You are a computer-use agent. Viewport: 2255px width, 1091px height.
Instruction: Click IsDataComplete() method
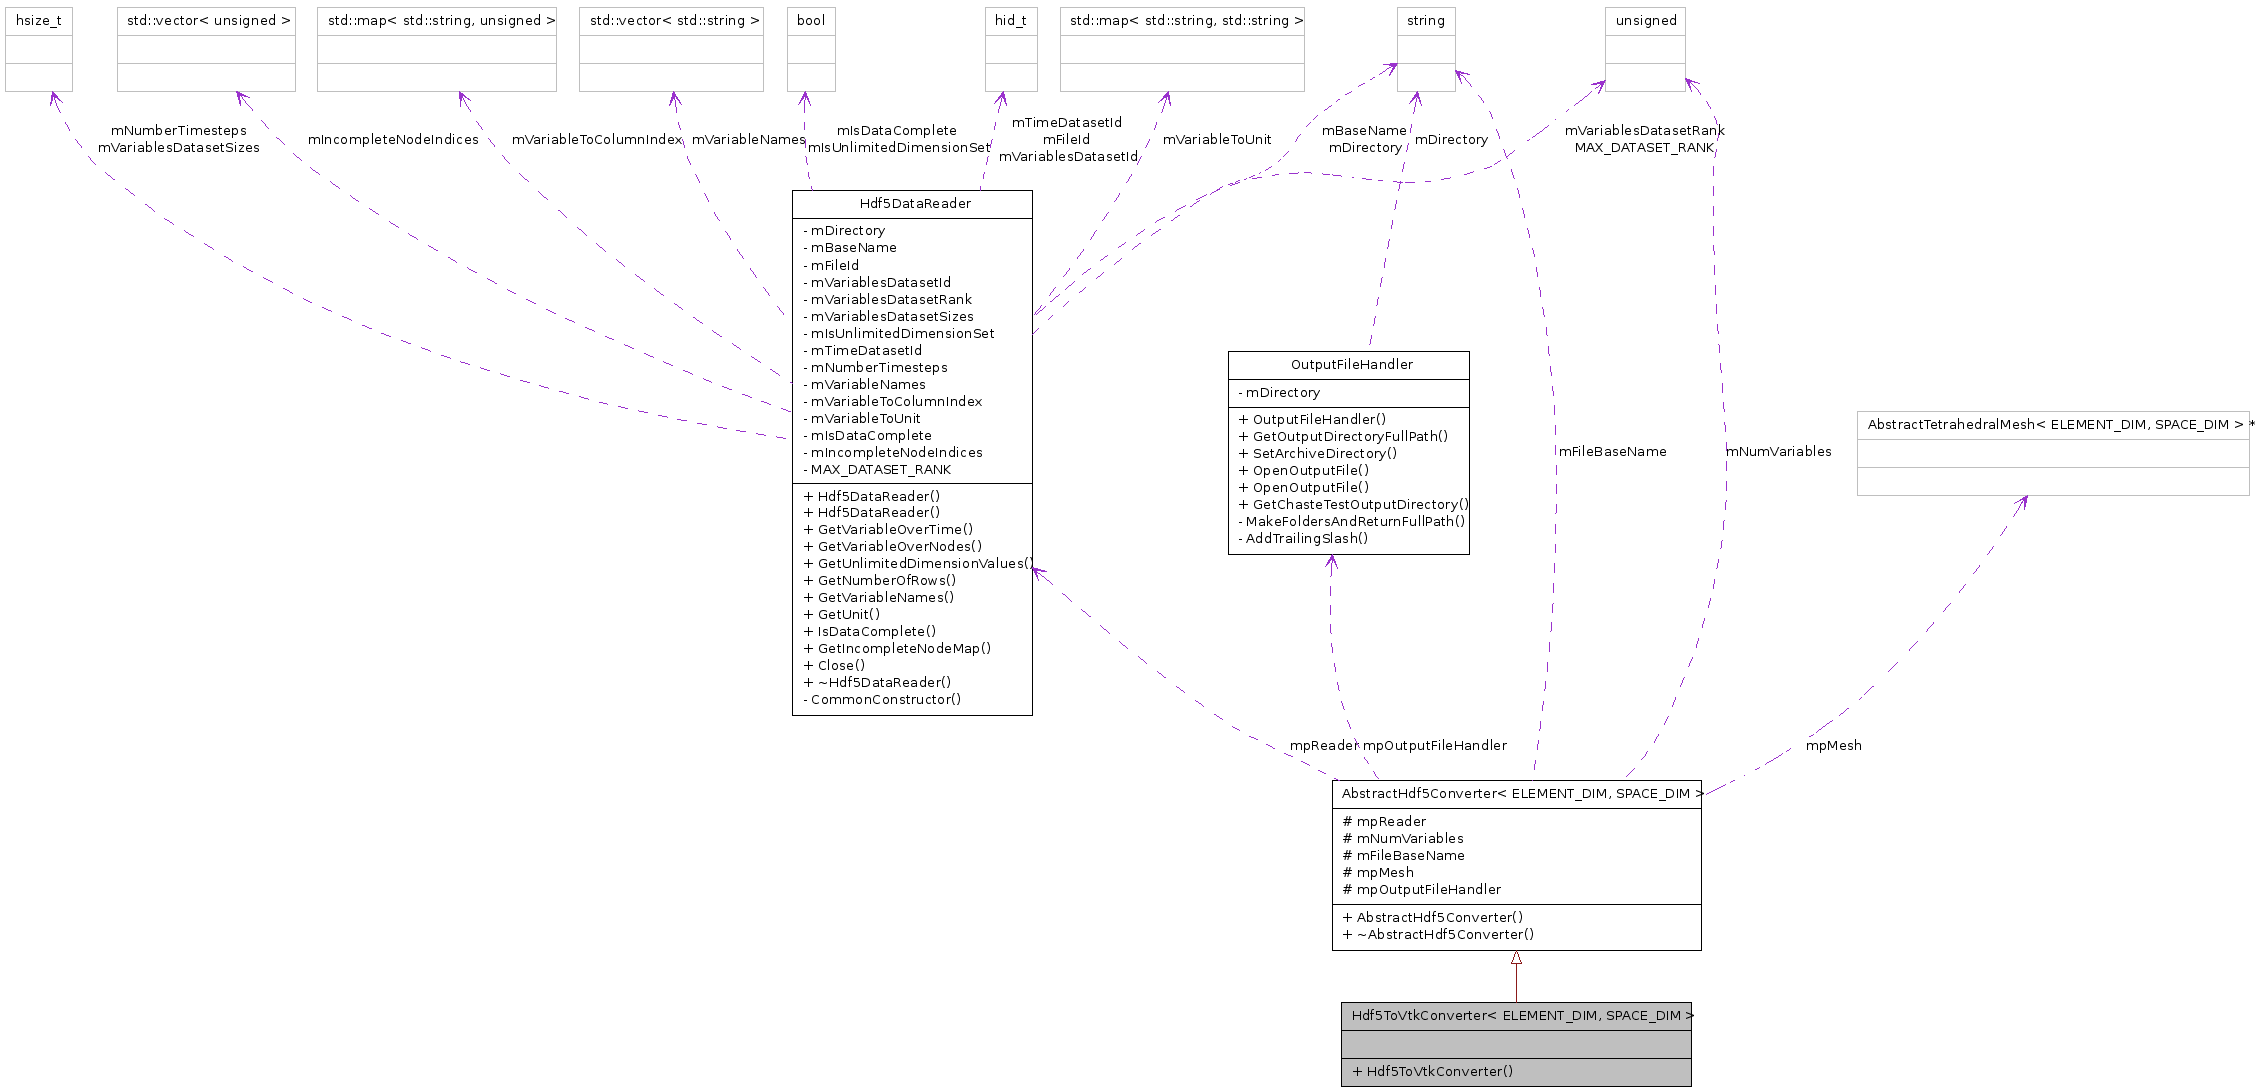(x=870, y=632)
